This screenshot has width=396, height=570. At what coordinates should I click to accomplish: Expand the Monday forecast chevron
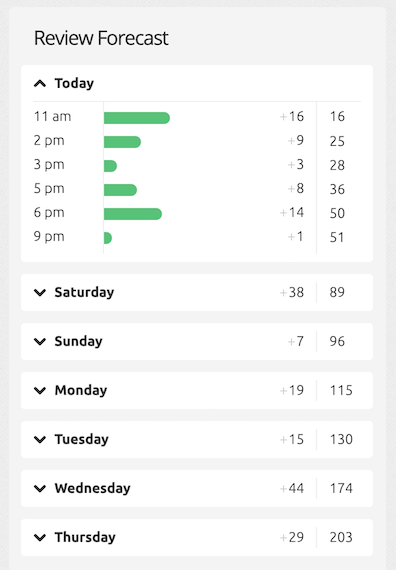coord(40,390)
